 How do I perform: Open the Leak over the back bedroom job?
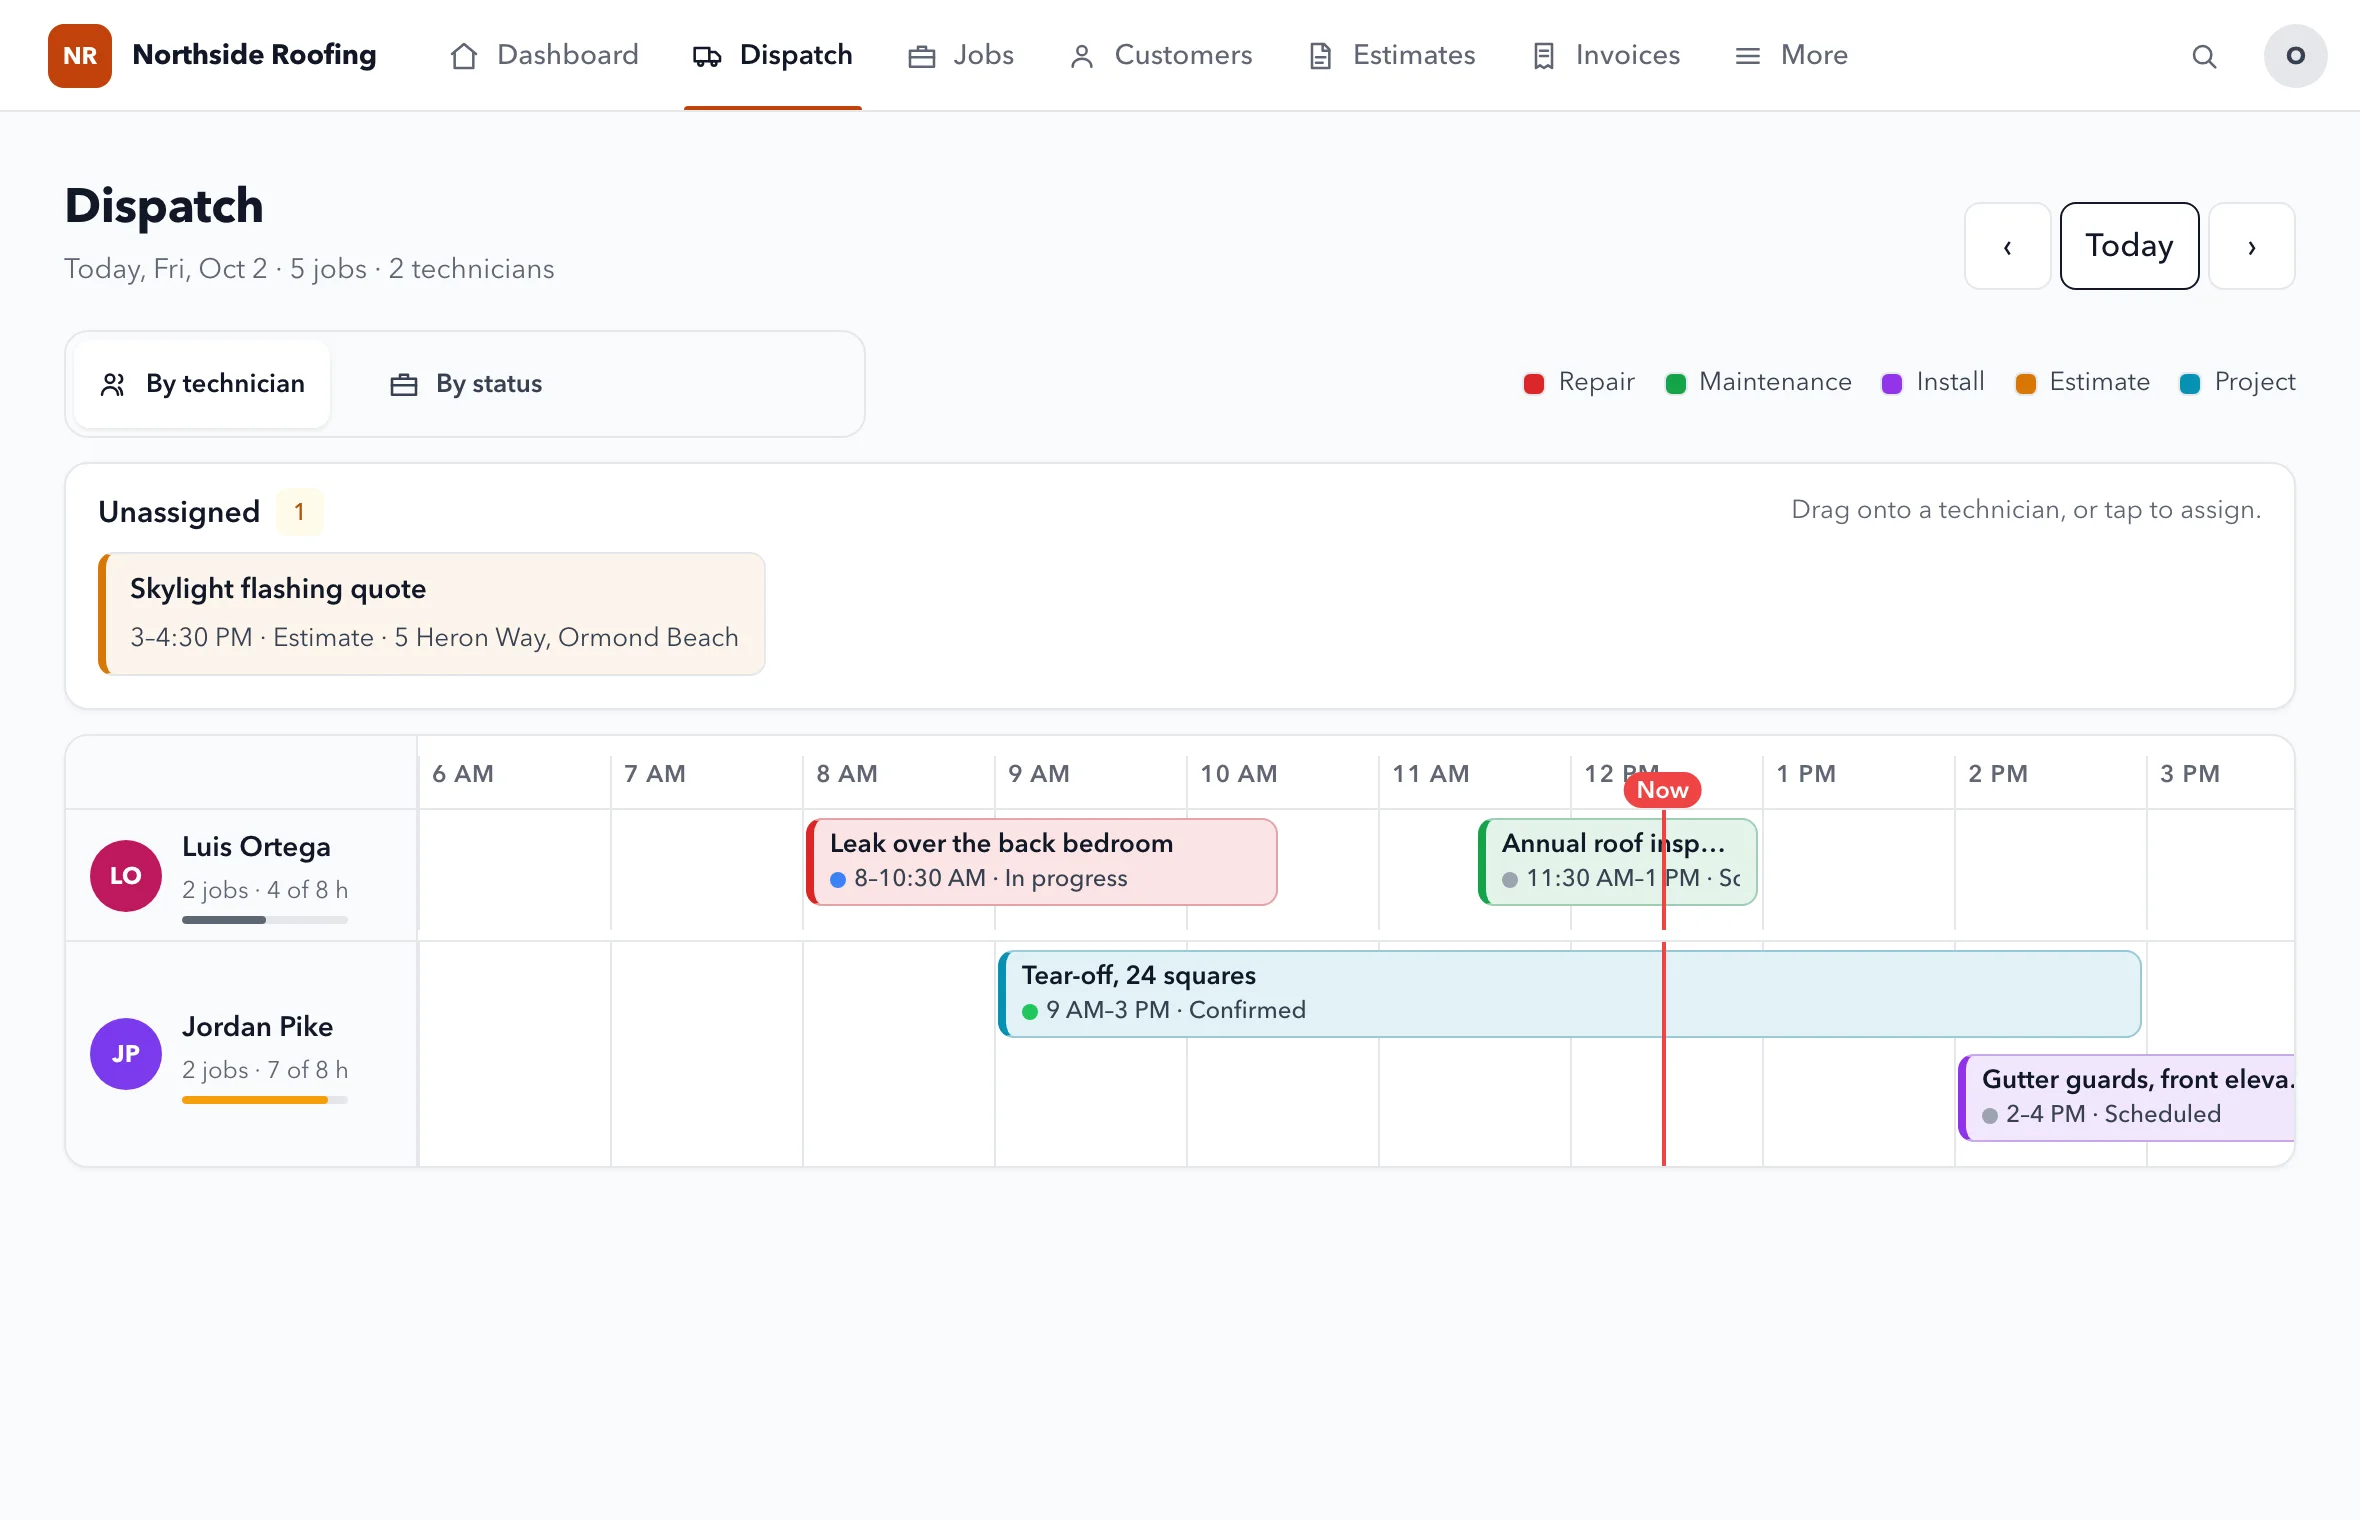pyautogui.click(x=1041, y=862)
